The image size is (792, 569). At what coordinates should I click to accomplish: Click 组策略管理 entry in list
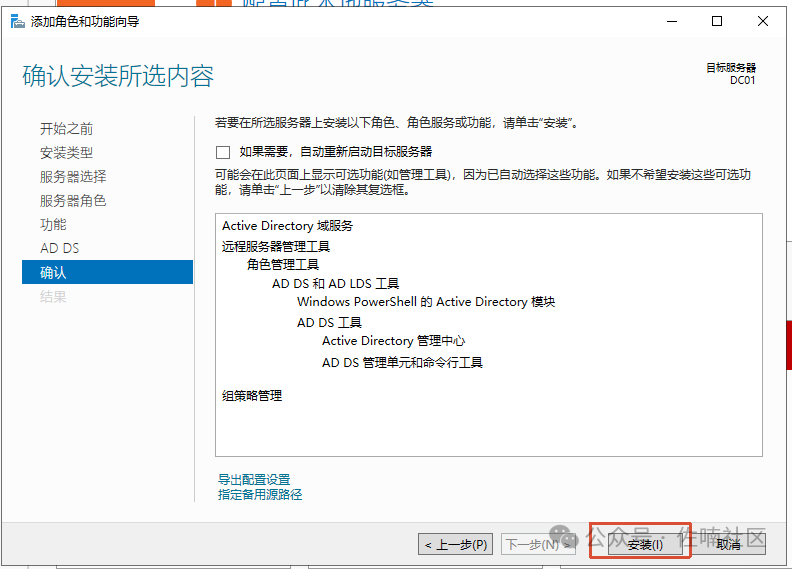pyautogui.click(x=252, y=396)
